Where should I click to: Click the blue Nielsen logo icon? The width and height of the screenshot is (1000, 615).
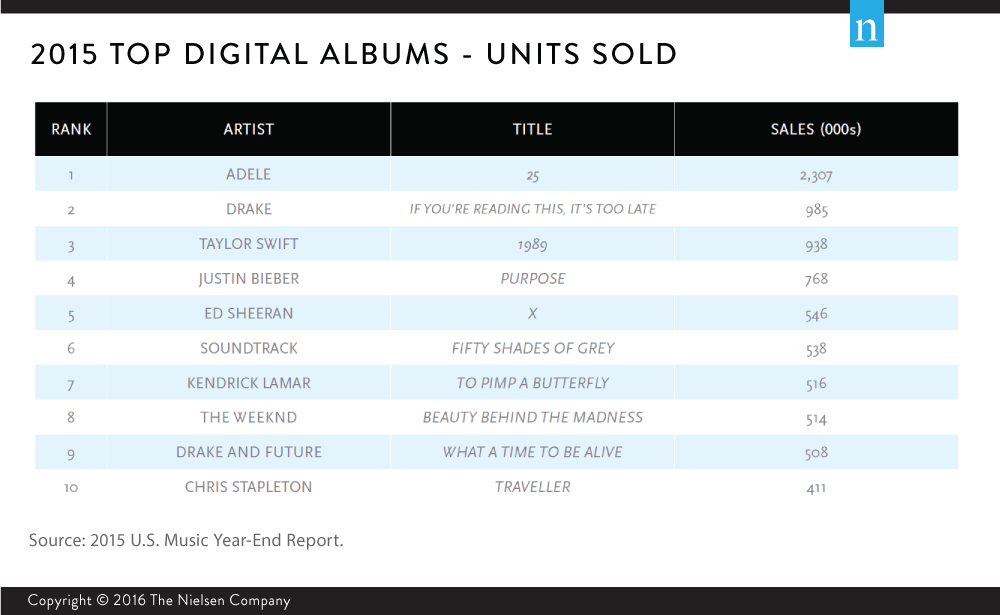click(867, 24)
